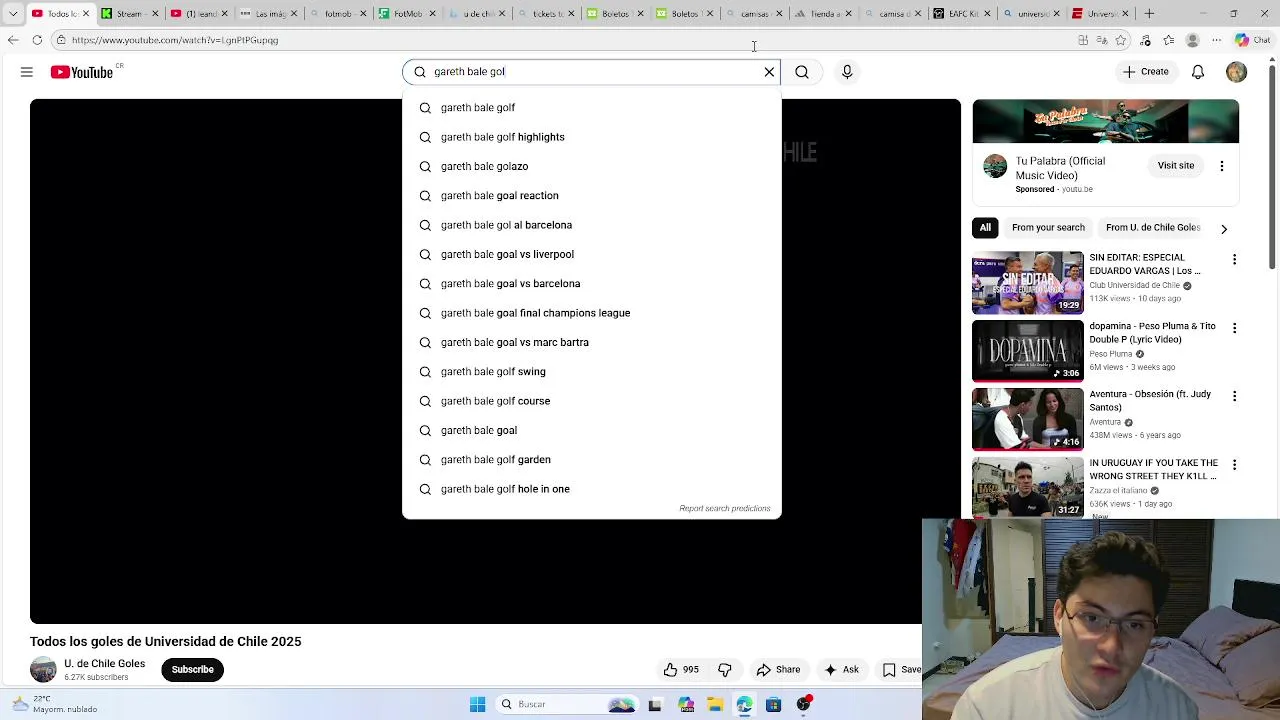This screenshot has height=720, width=1280.
Task: Open OBS Studio from taskbar
Action: click(803, 705)
